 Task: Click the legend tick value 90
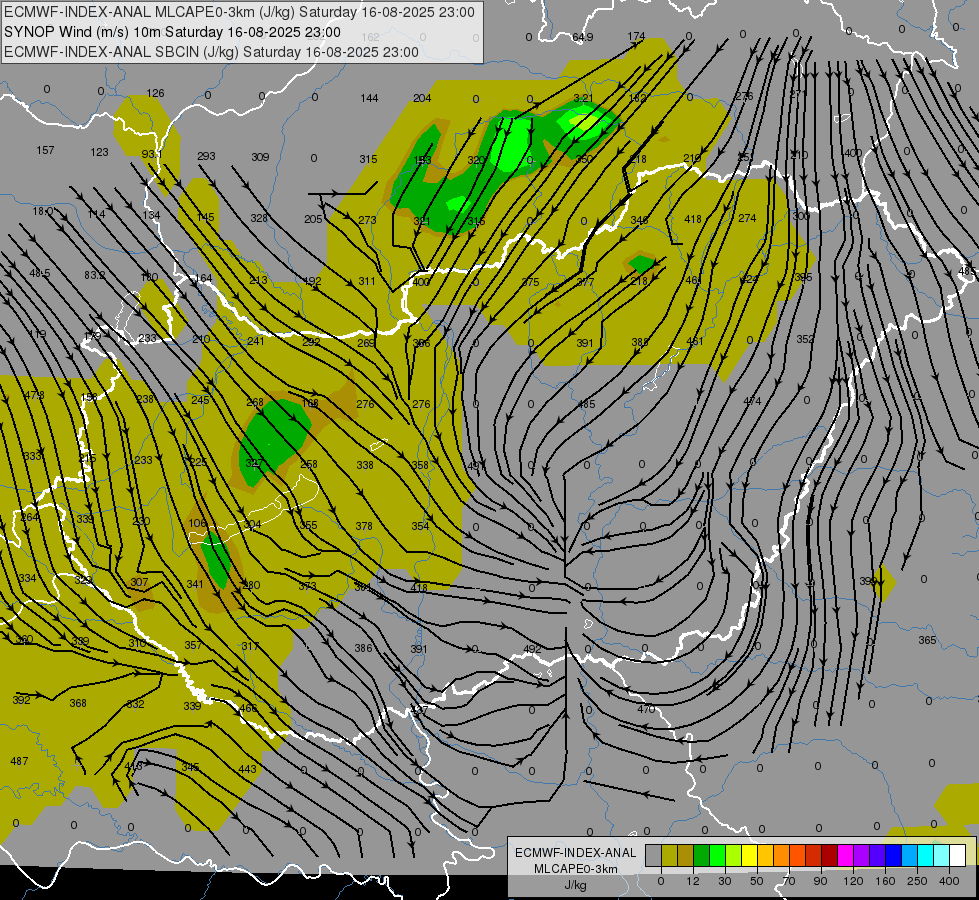pos(820,881)
